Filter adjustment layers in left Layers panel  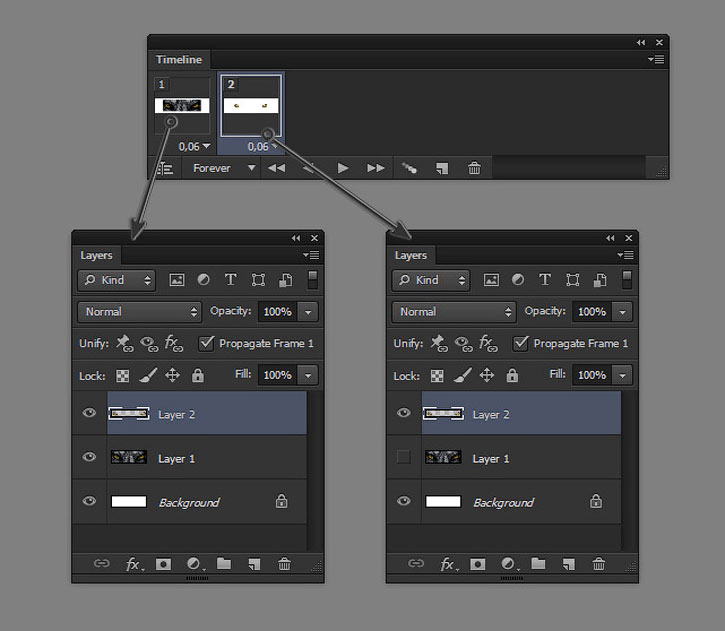tap(203, 280)
